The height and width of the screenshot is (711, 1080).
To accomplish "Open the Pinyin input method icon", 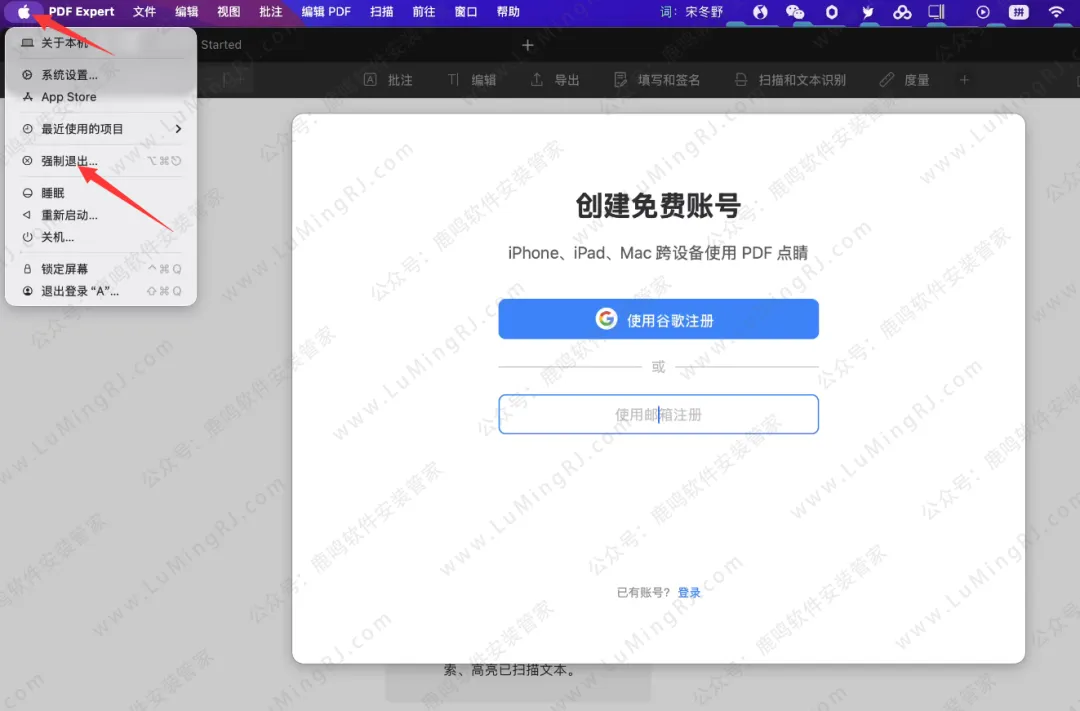I will pyautogui.click(x=1019, y=12).
